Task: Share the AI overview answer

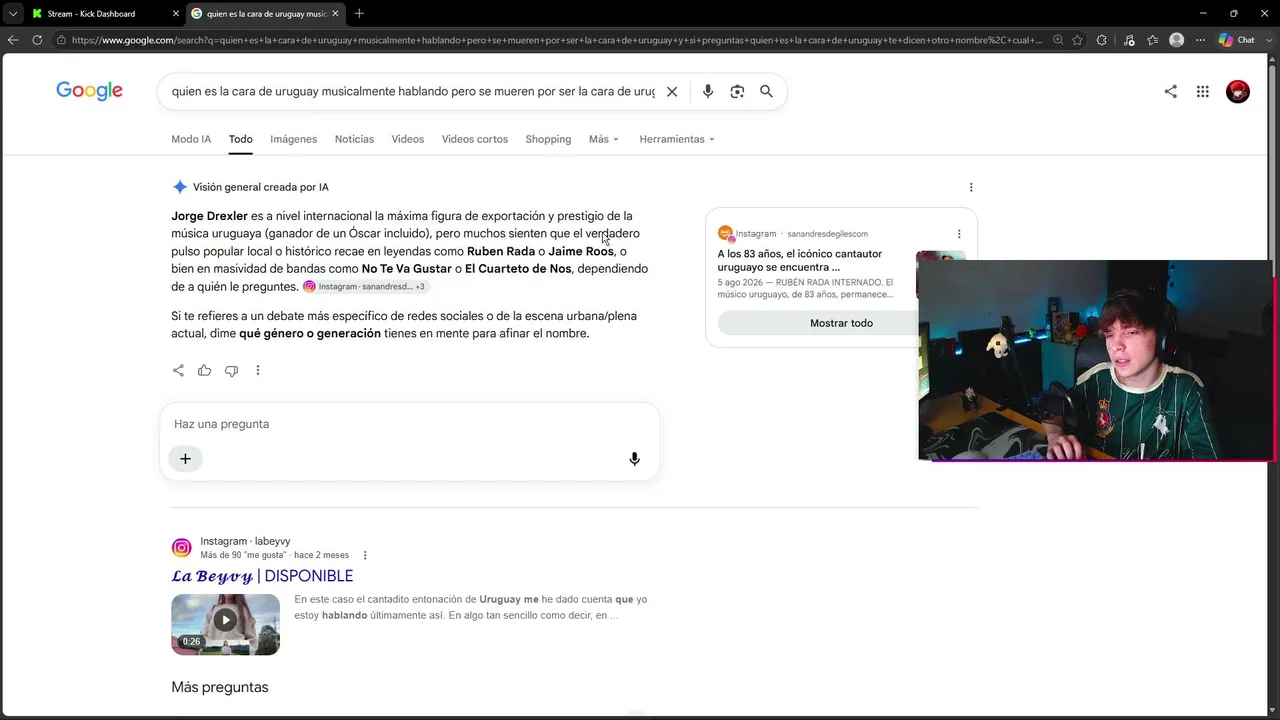Action: 178,370
